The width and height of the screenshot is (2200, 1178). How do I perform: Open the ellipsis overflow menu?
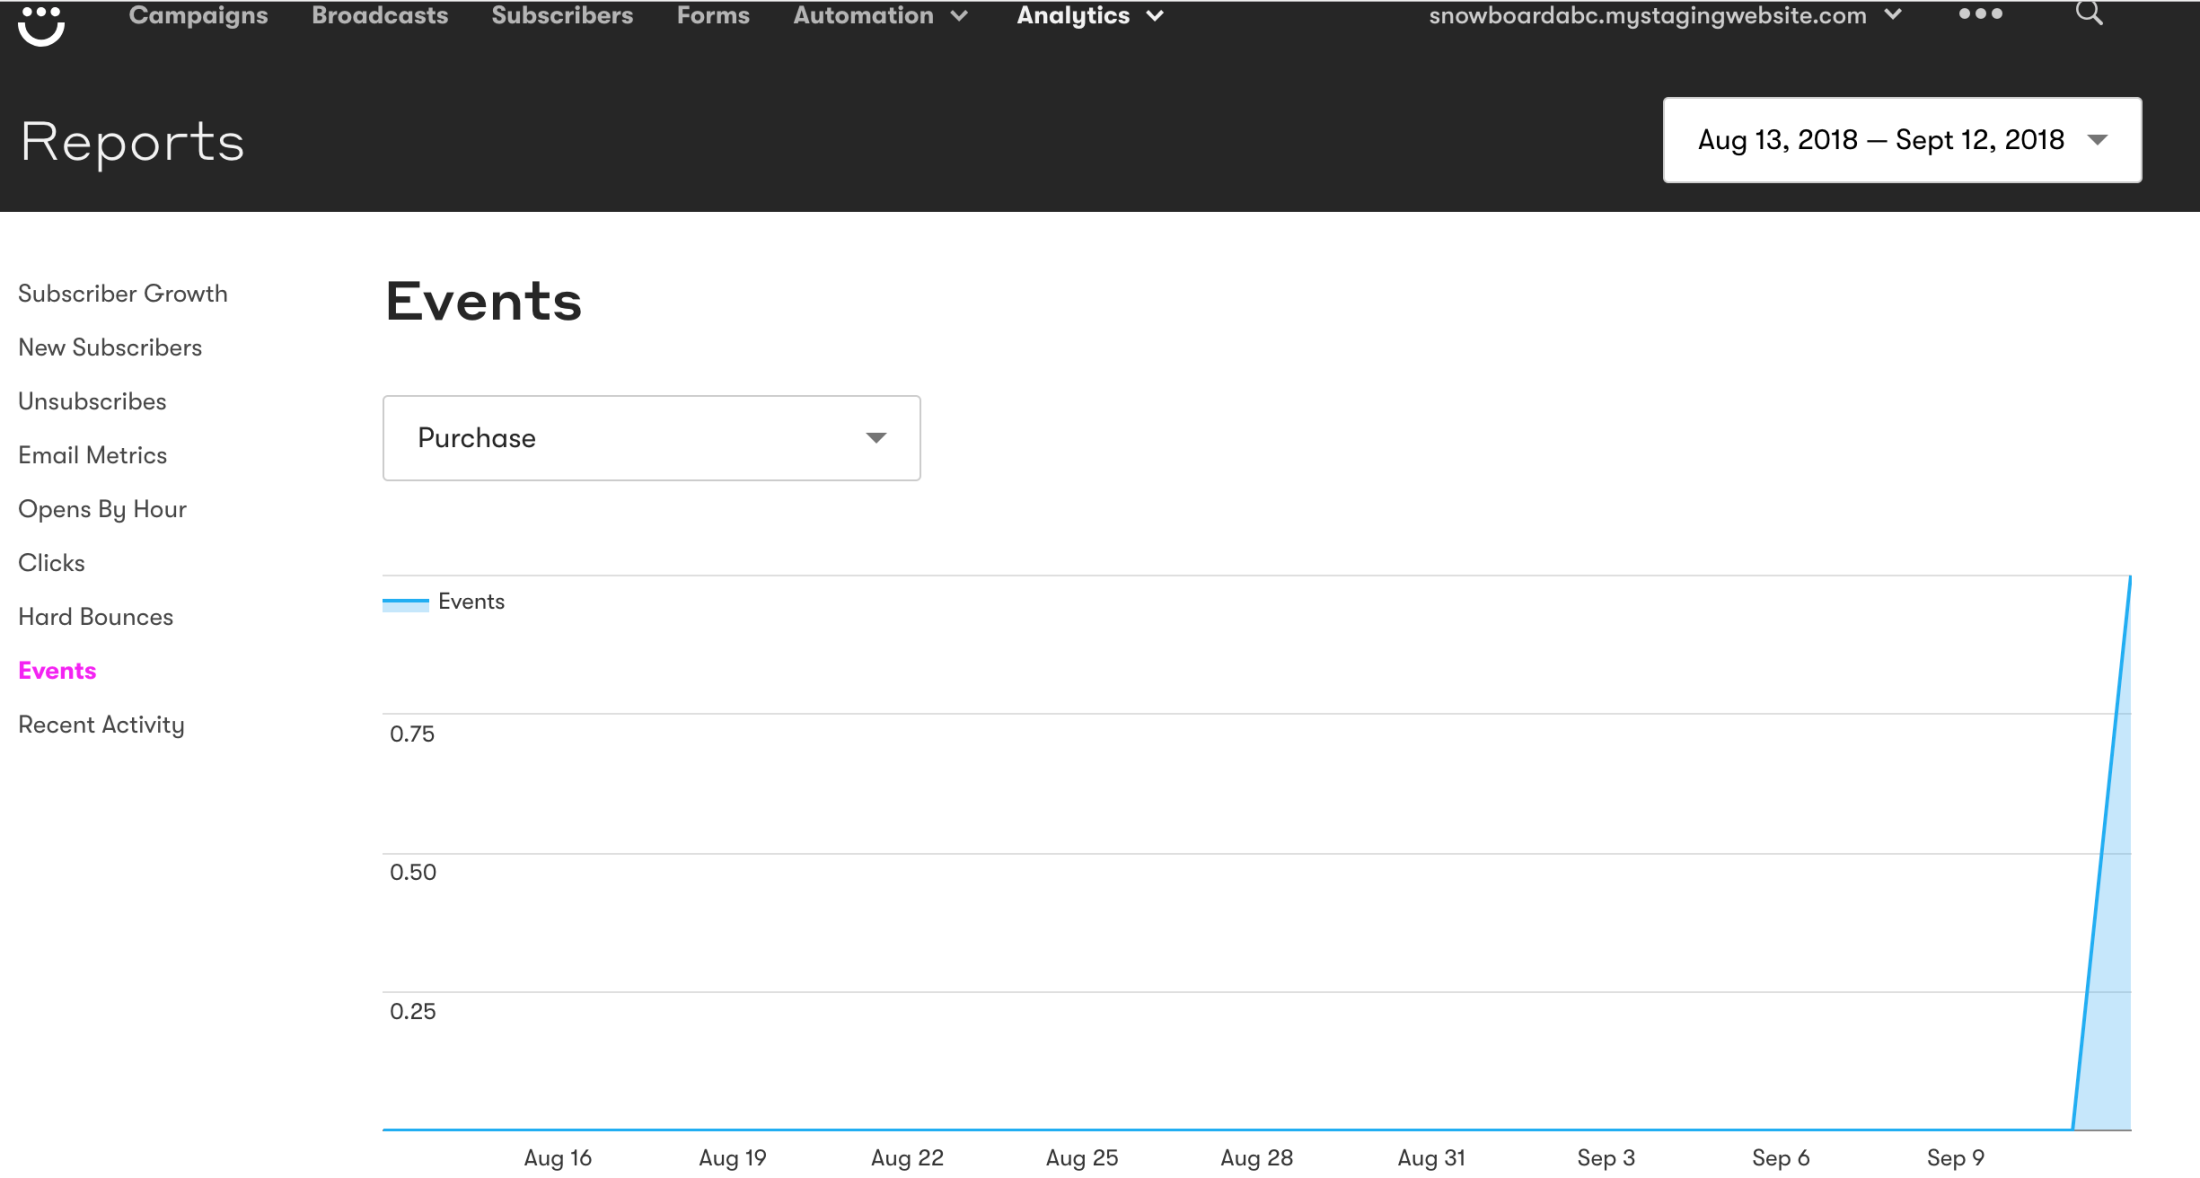pos(1980,14)
